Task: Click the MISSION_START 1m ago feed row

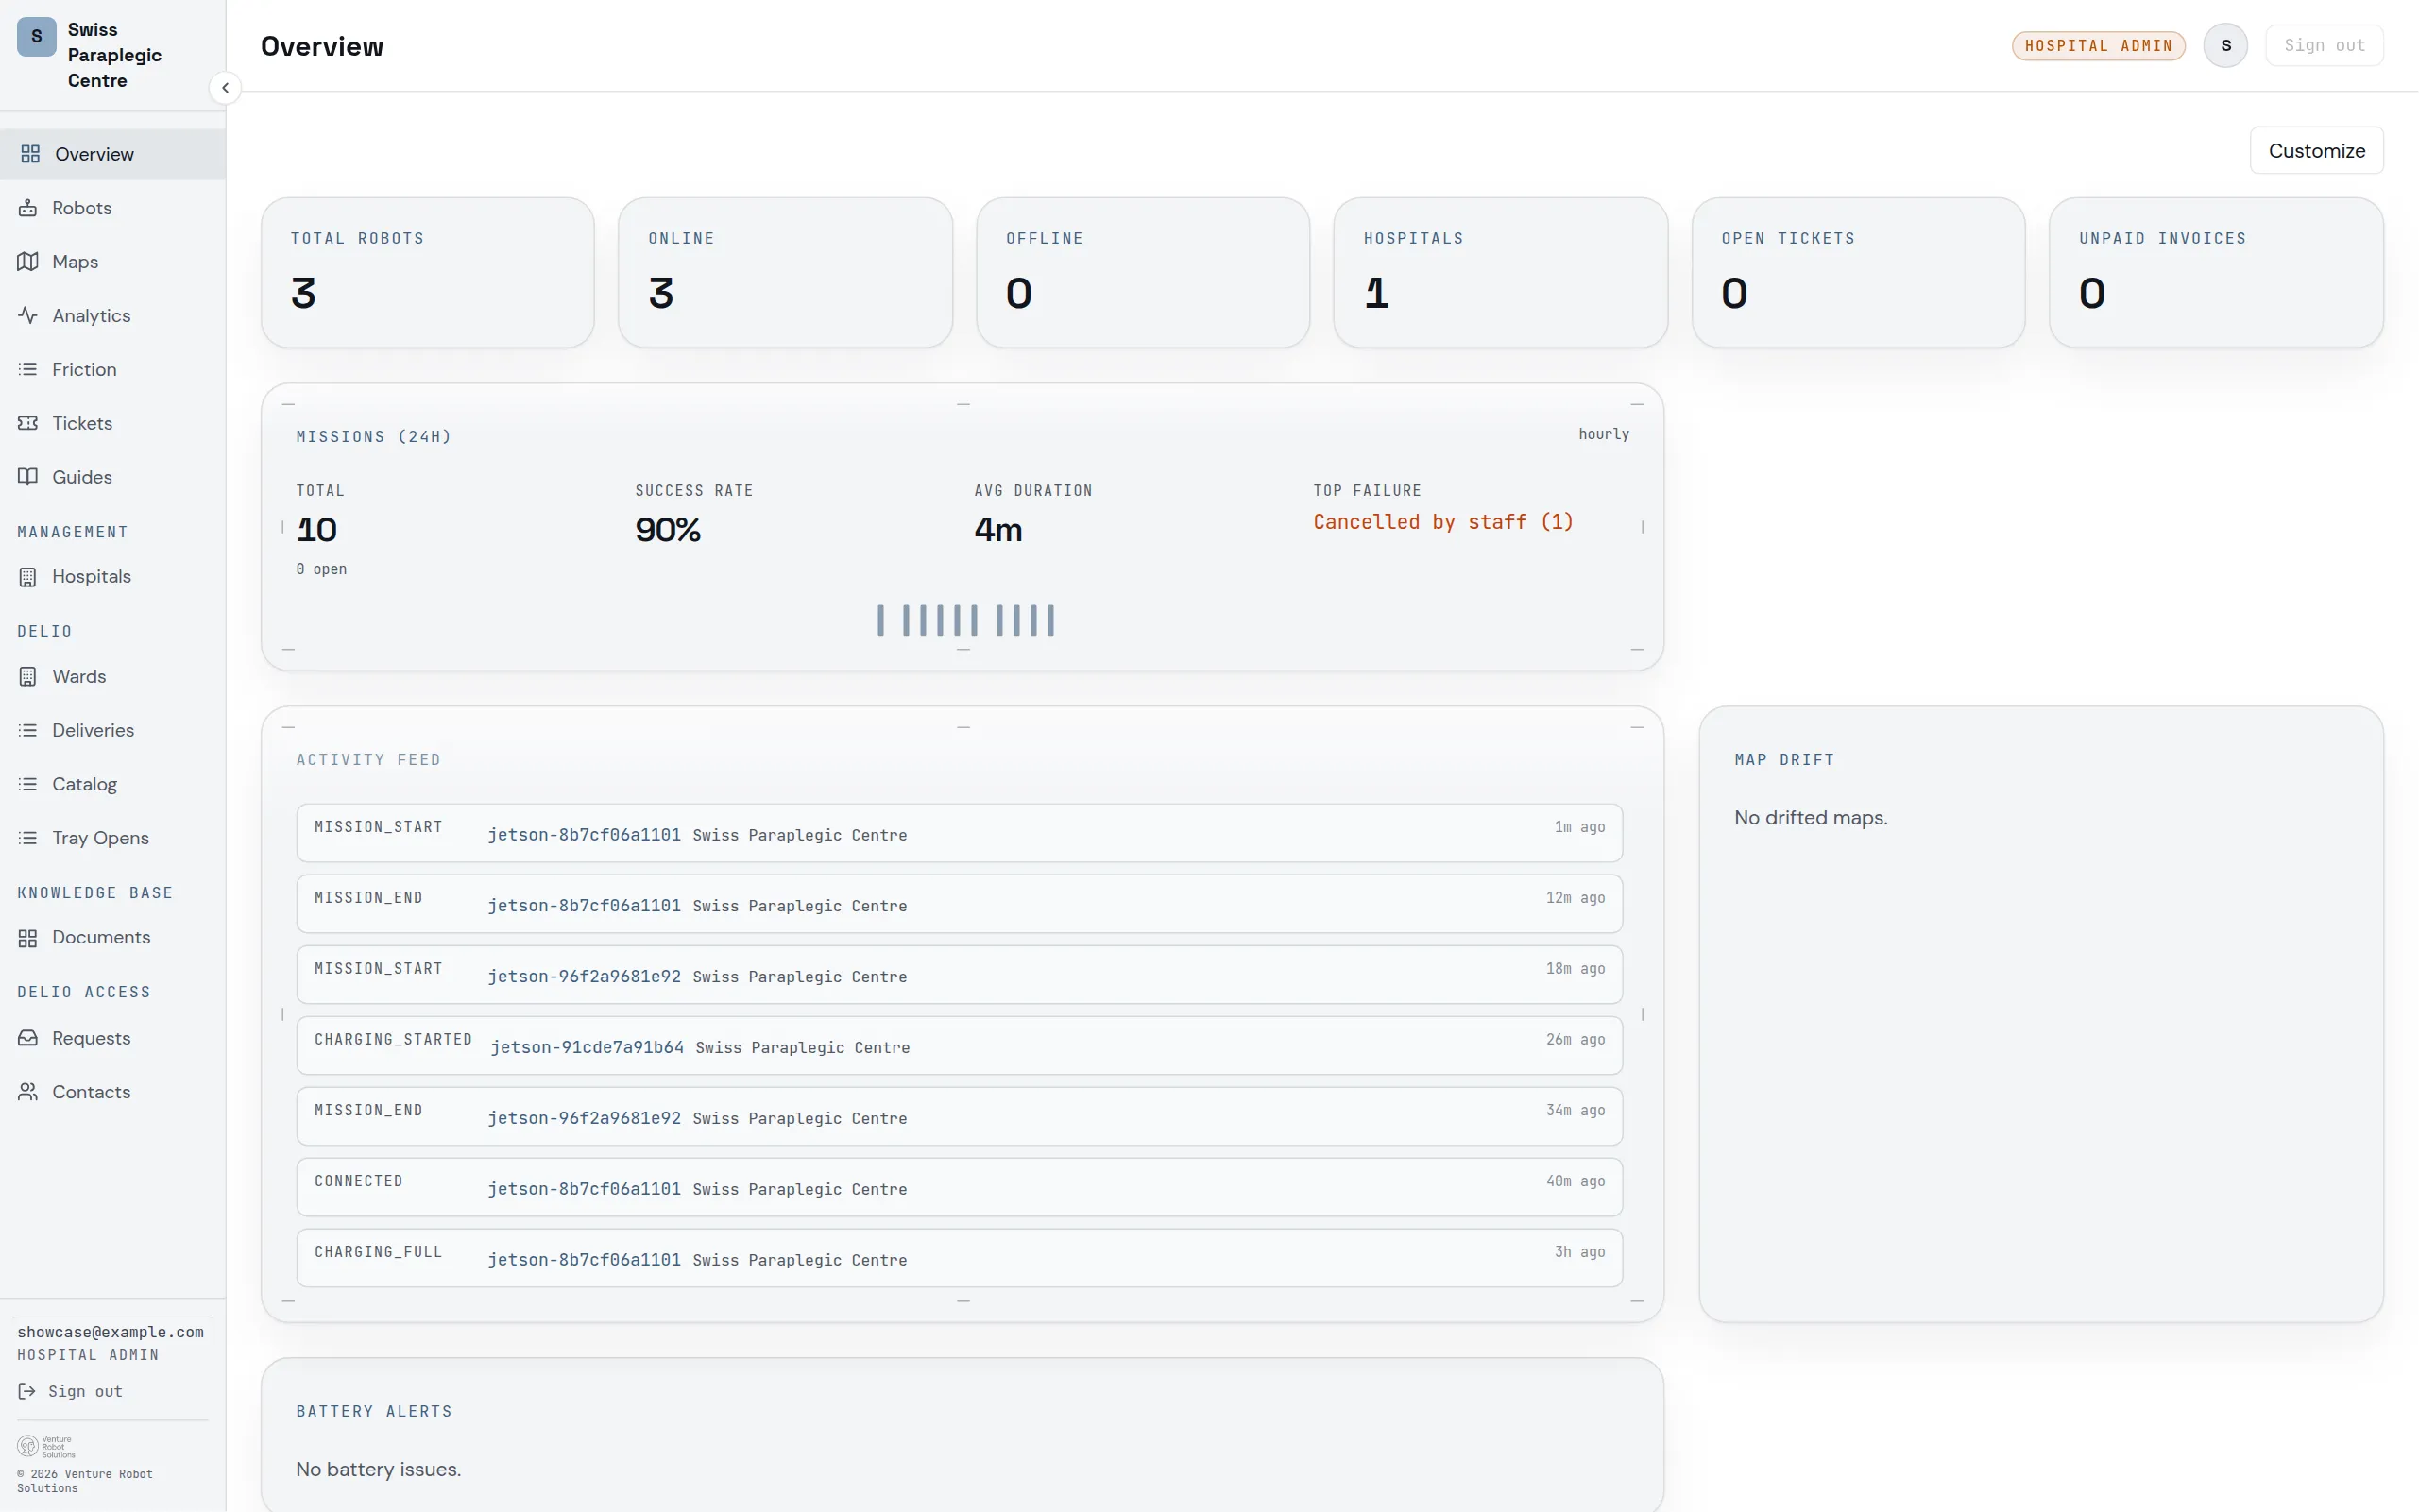Action: pyautogui.click(x=959, y=833)
